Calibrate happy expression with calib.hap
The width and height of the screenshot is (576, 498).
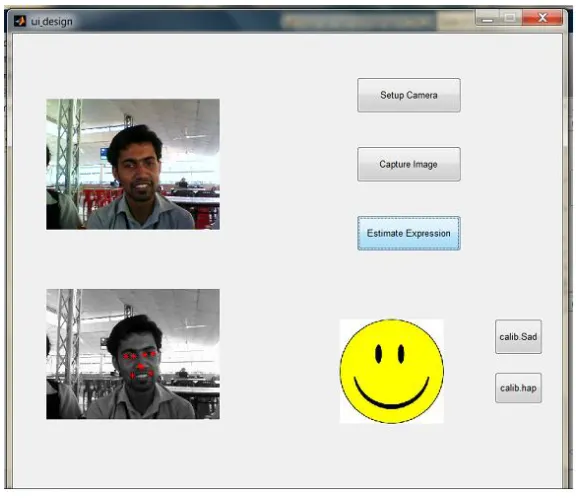[x=518, y=388]
